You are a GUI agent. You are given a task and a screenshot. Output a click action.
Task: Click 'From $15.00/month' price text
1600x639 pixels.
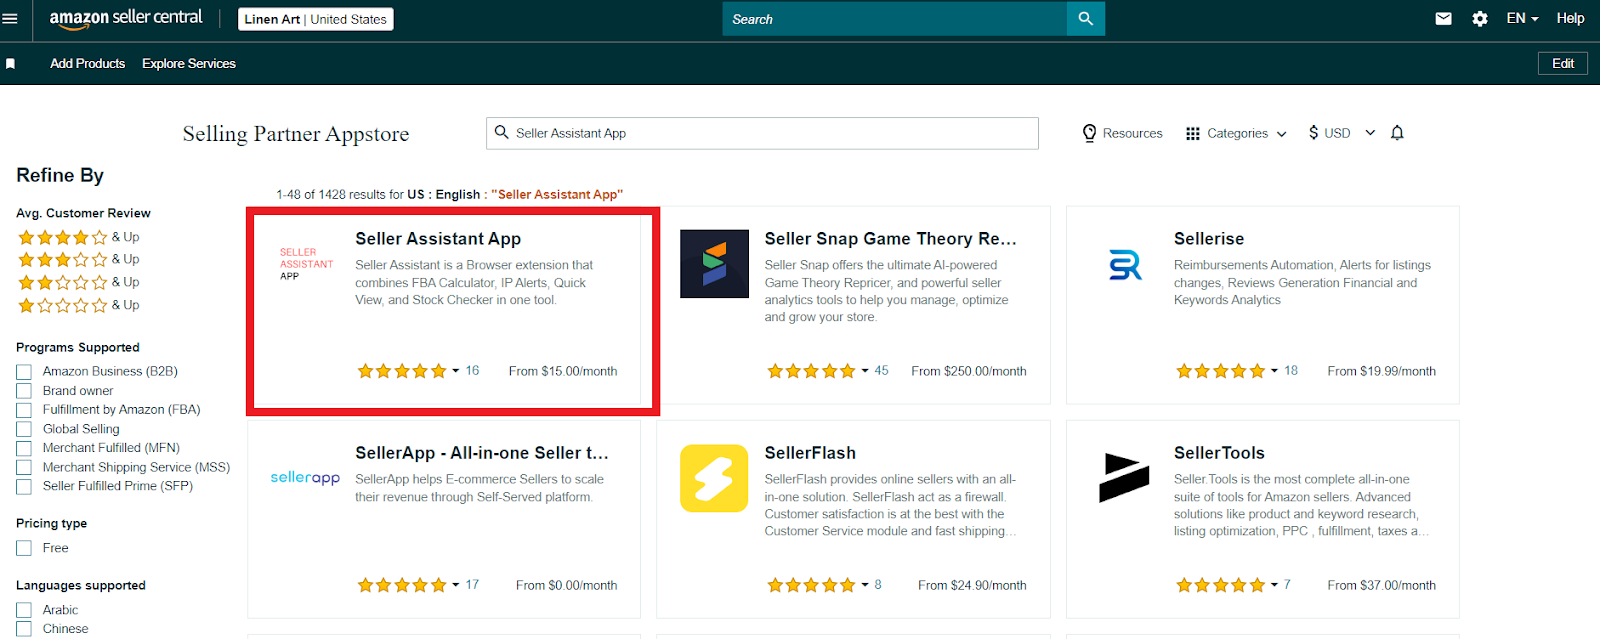pyautogui.click(x=563, y=371)
